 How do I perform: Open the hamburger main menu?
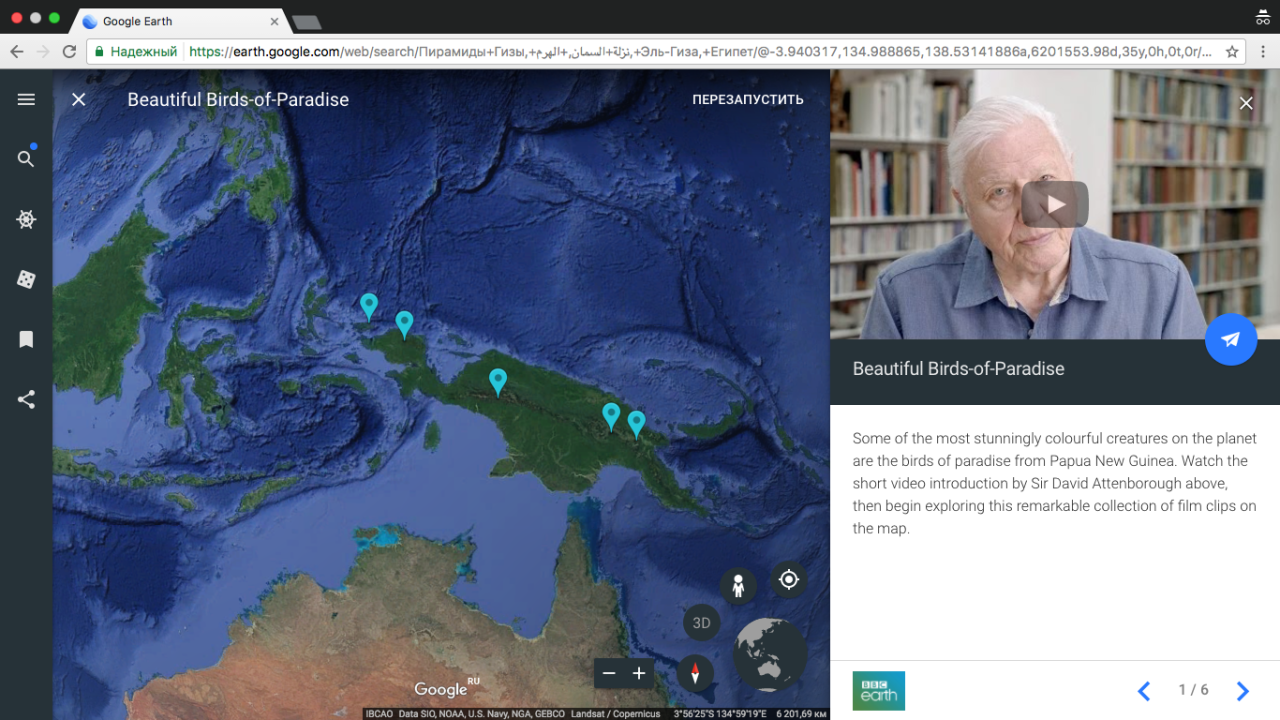coord(26,99)
